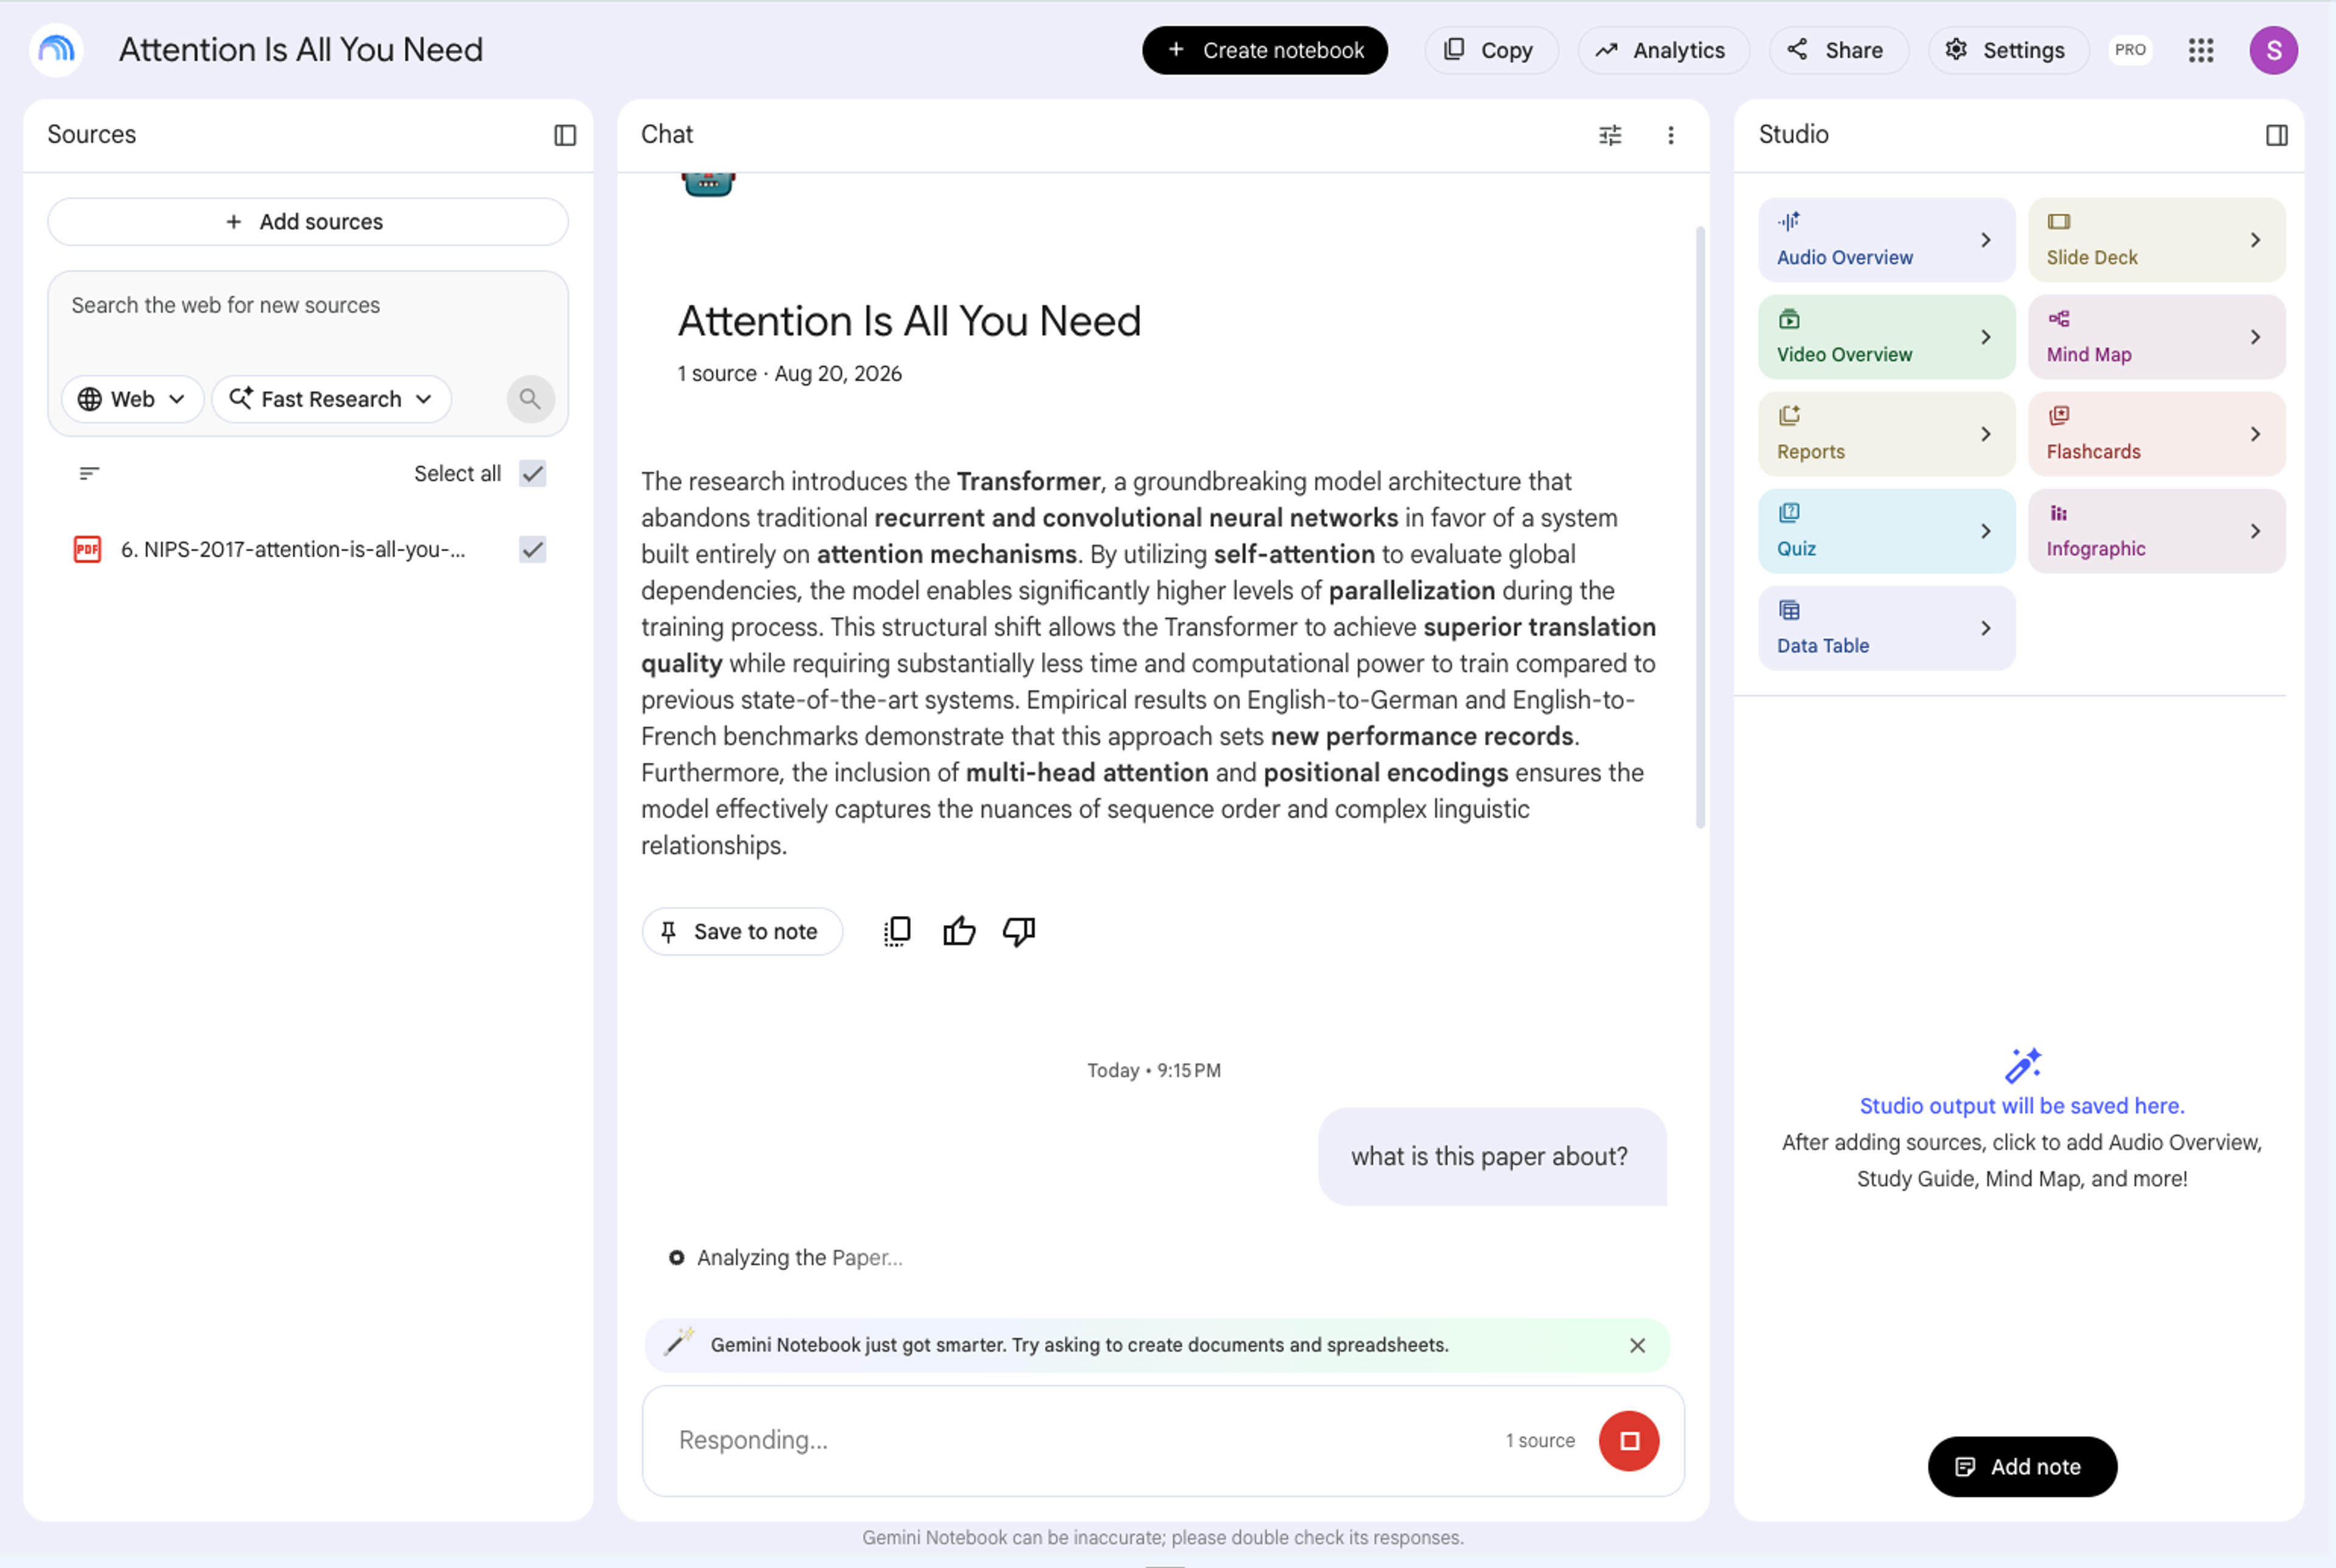Stop the response generation

(x=1629, y=1441)
